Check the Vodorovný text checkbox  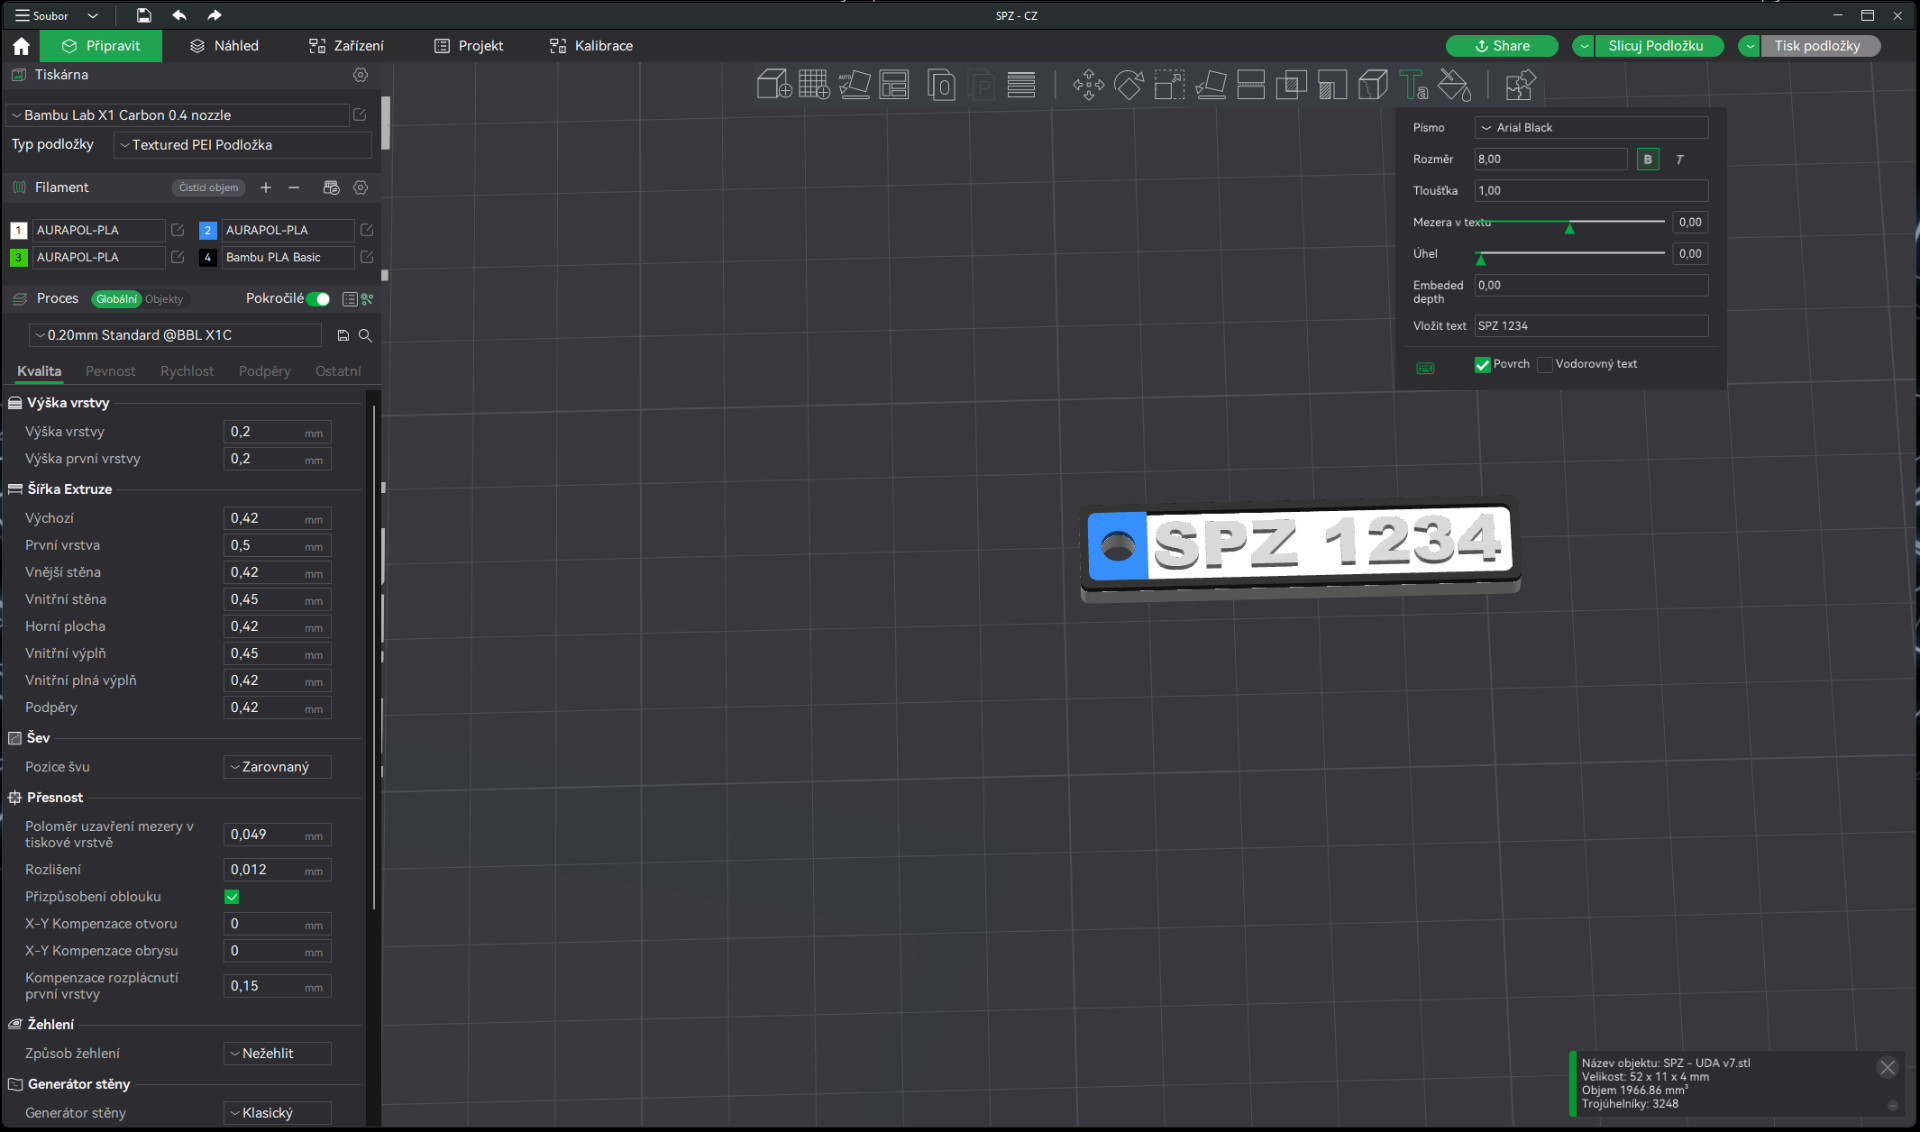tap(1545, 365)
